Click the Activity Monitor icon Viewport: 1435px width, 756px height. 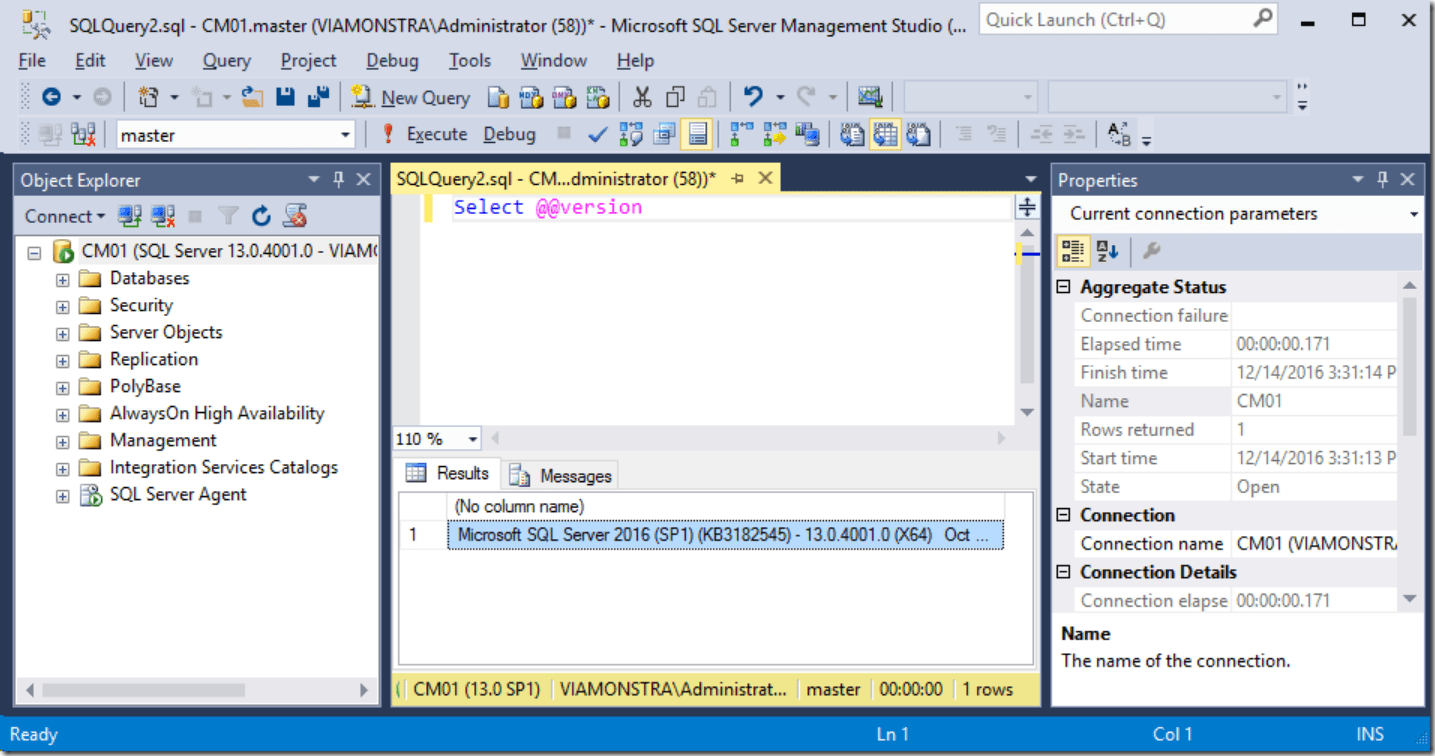pos(870,97)
